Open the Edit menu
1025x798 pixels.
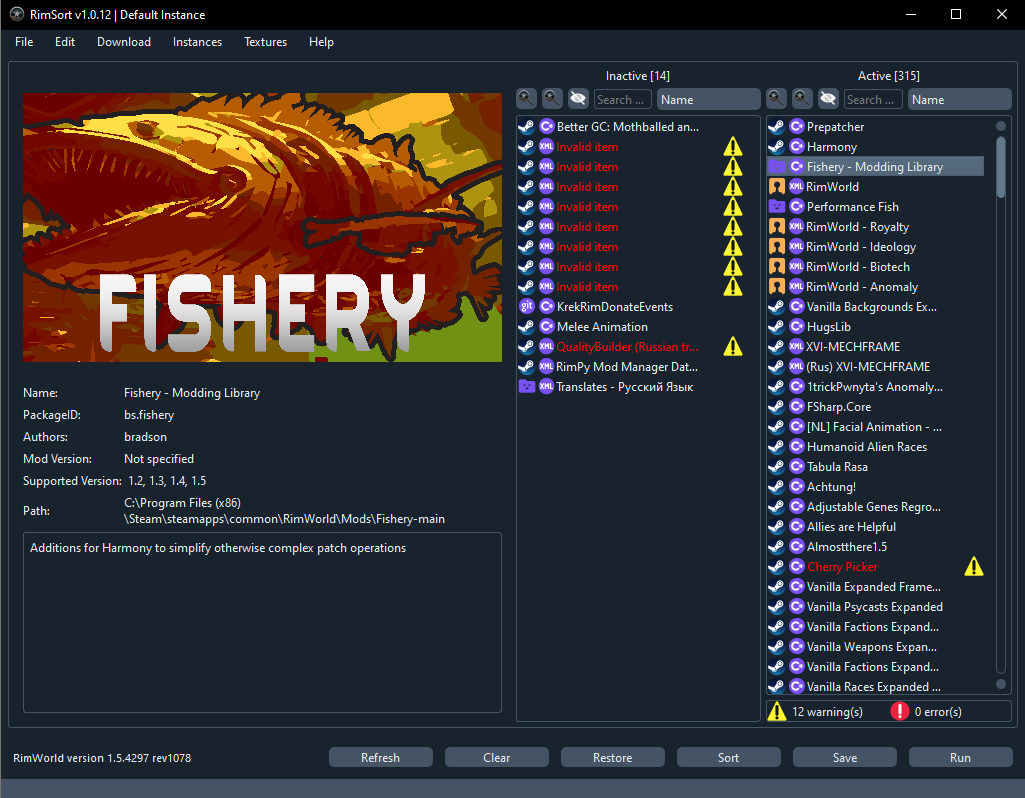65,42
